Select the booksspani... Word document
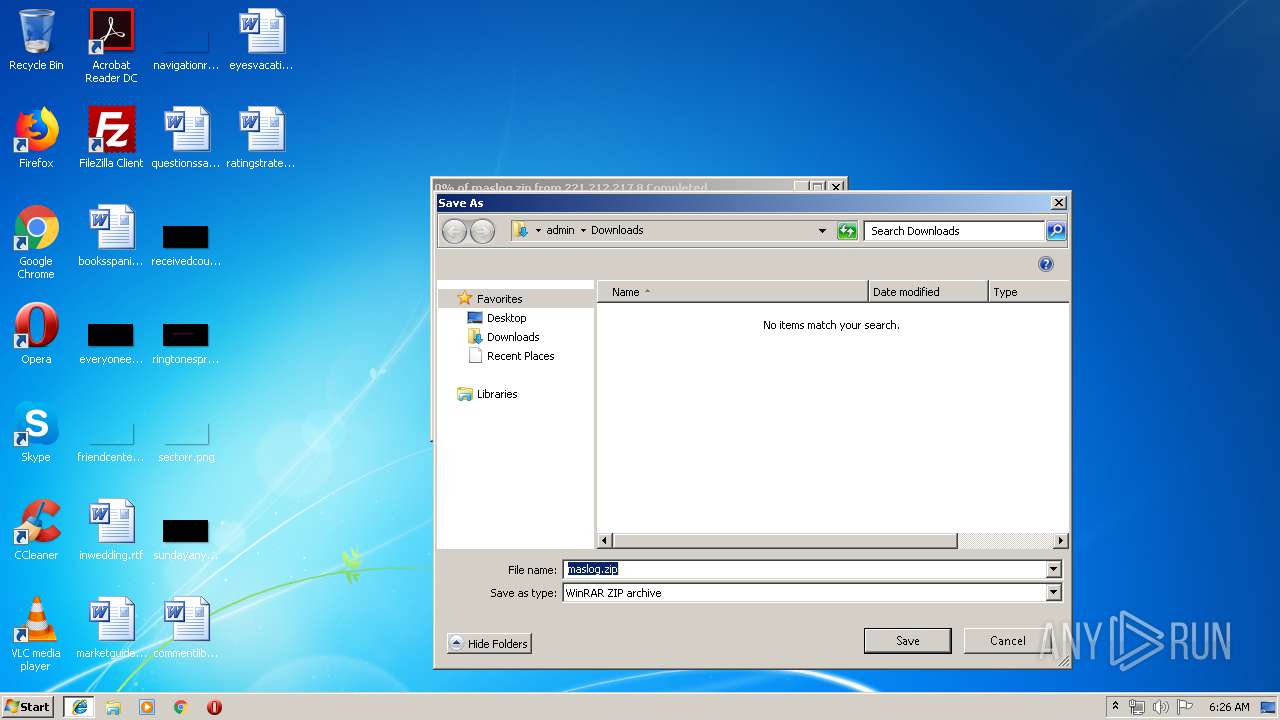The height and width of the screenshot is (720, 1280). click(111, 236)
